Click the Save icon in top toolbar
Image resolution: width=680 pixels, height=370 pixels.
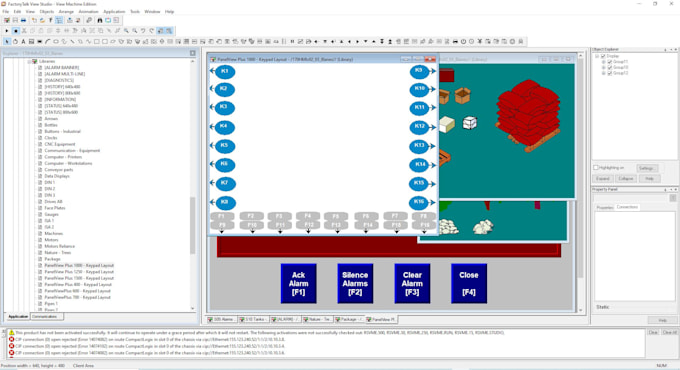point(15,20)
